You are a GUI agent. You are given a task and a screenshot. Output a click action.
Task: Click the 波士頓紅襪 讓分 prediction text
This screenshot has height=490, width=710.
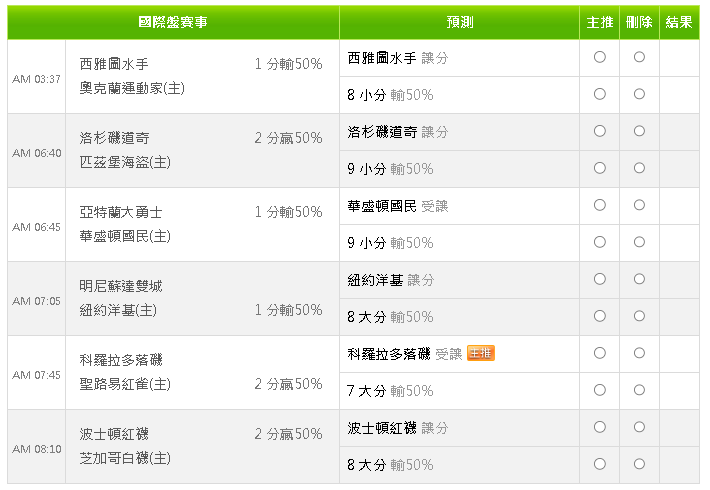coord(398,428)
